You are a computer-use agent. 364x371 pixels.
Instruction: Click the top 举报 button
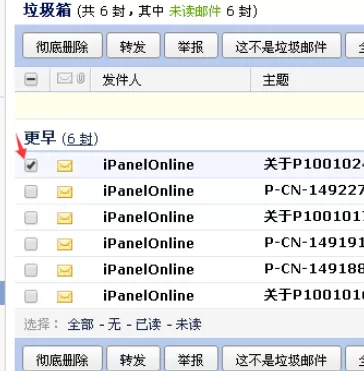pyautogui.click(x=191, y=45)
